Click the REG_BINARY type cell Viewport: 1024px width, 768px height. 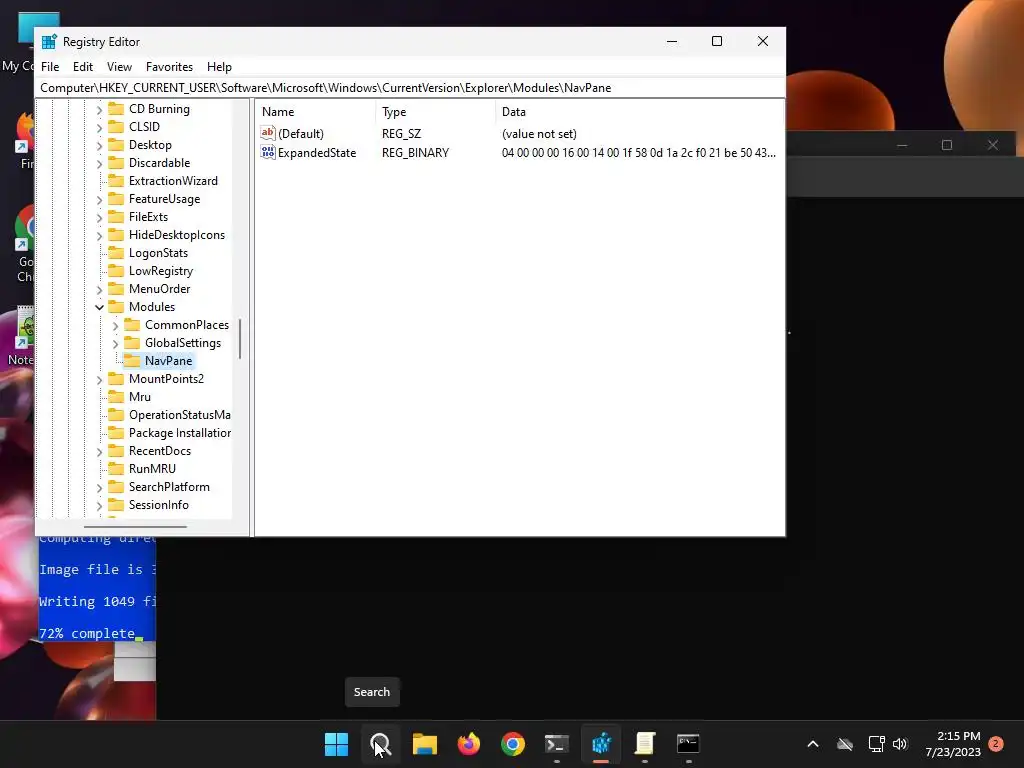click(415, 153)
